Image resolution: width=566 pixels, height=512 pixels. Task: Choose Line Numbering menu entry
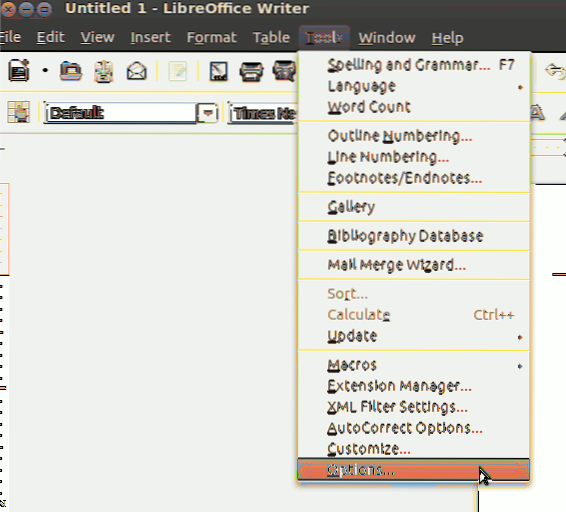414,157
